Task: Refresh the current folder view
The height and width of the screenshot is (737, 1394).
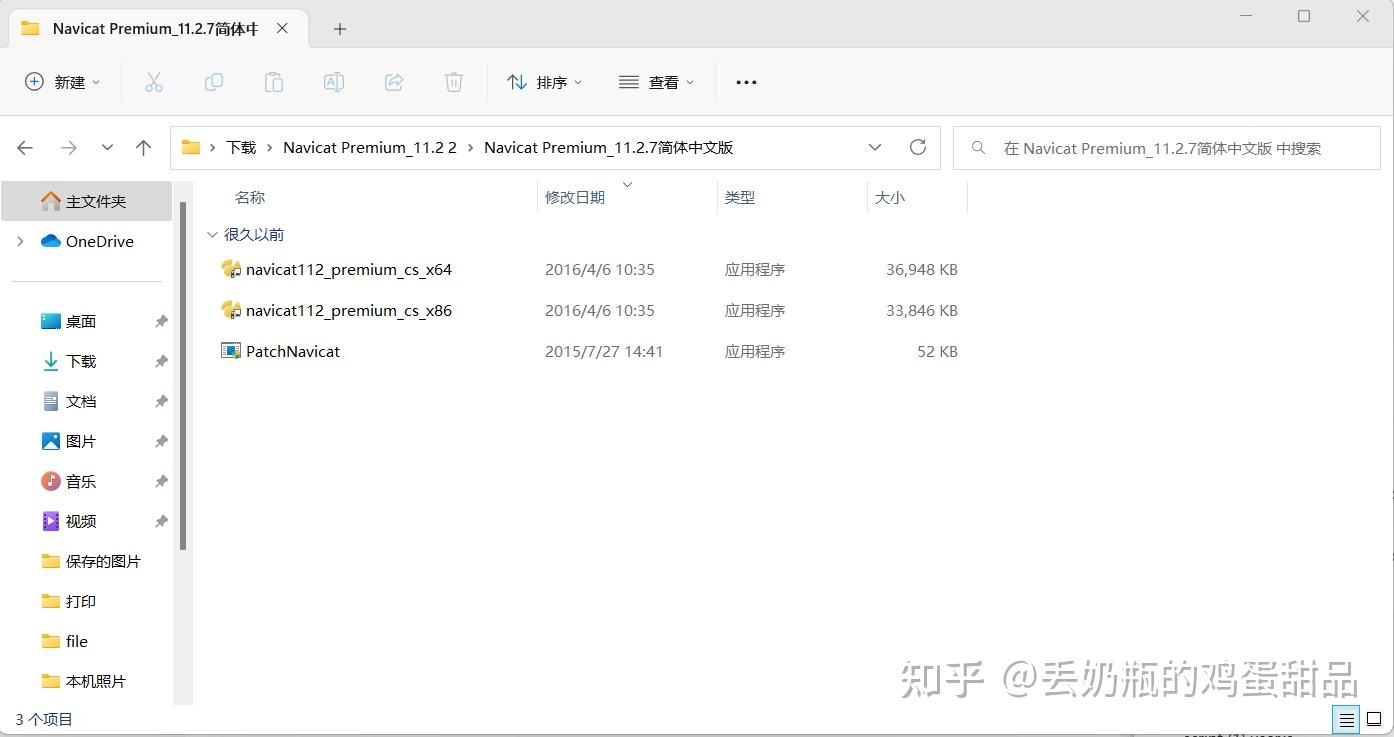Action: 917,147
